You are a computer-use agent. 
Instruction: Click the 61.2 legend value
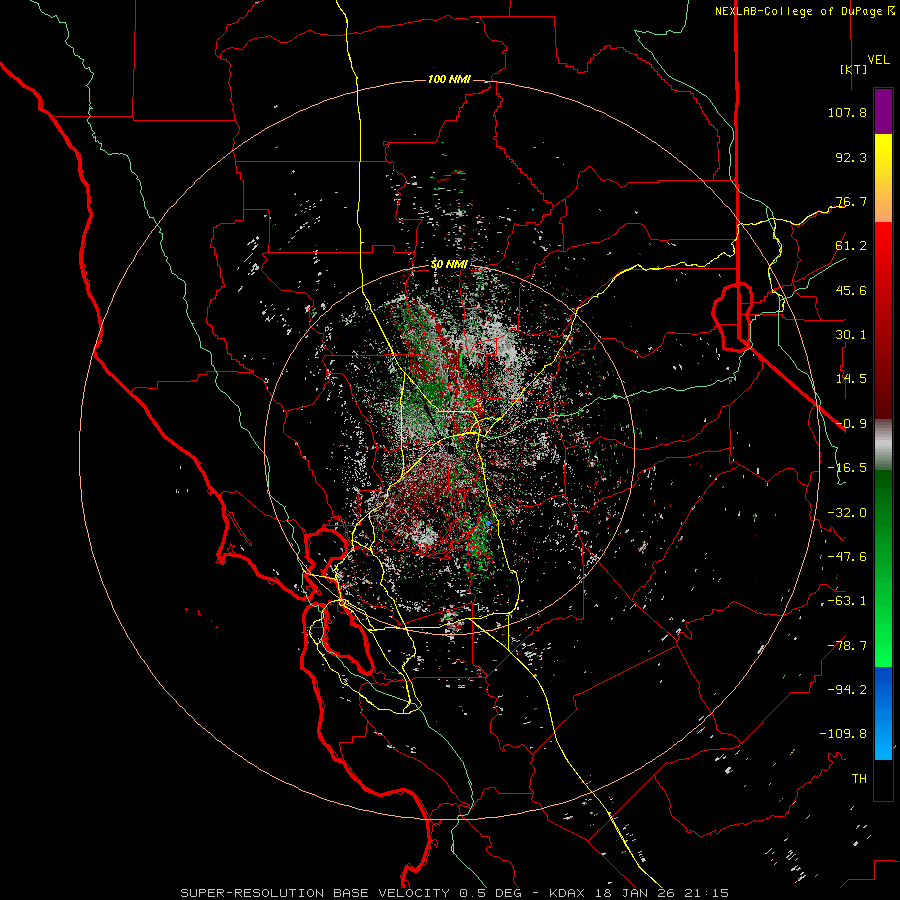coord(851,246)
